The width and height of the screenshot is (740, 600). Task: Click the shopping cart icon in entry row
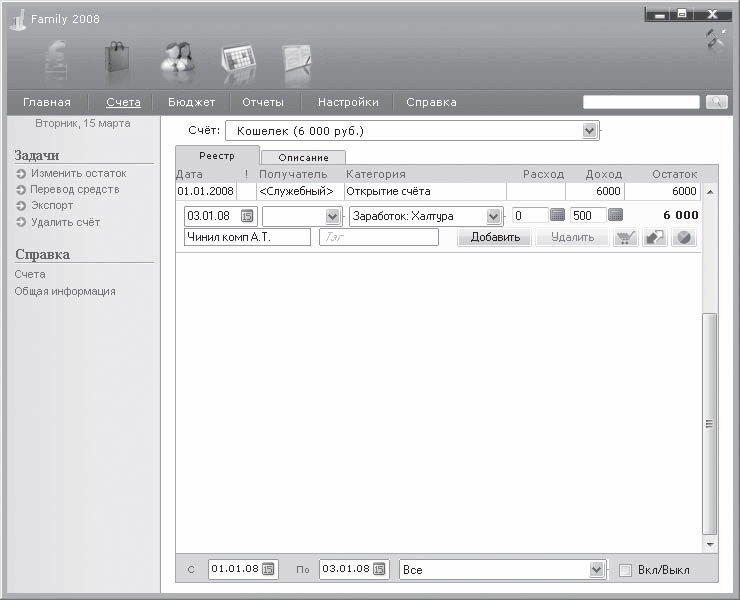626,238
